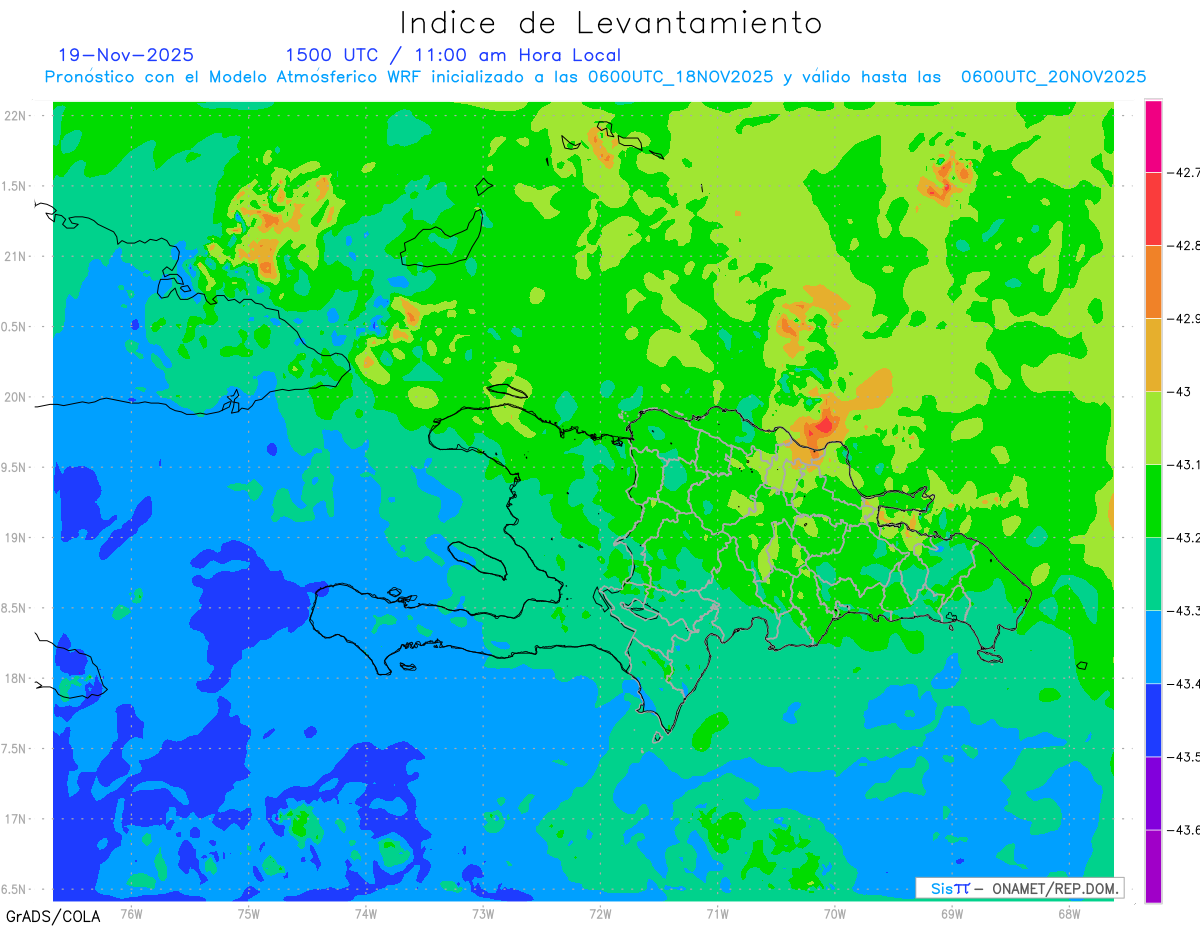This screenshot has width=1200, height=927.
Task: Select the '0600UTC_18NOV2025' initialization time
Action: (x=680, y=77)
